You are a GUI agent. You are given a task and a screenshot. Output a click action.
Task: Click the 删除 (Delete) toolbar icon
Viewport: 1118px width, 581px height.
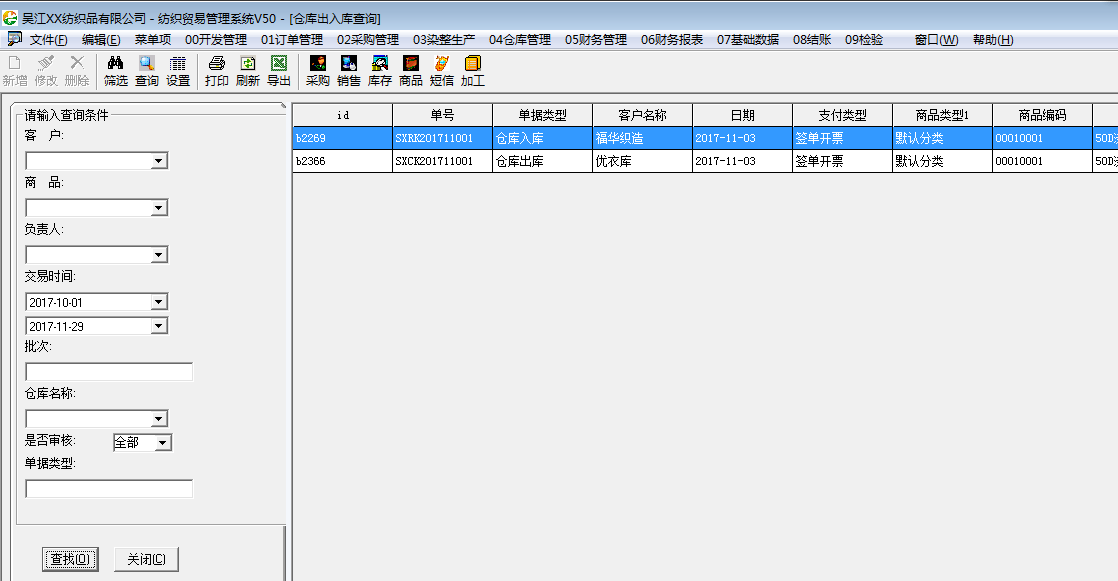coord(77,71)
